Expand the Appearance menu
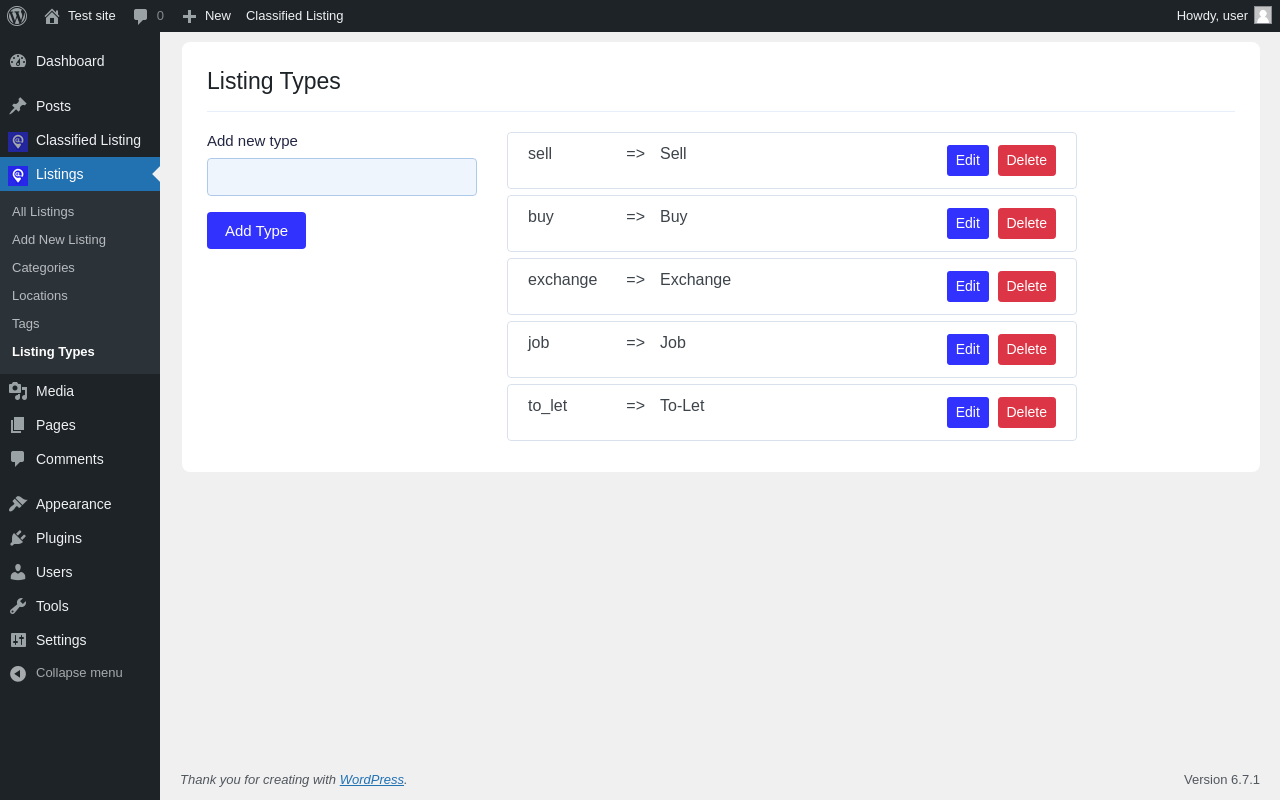This screenshot has width=1280, height=800. click(x=73, y=504)
